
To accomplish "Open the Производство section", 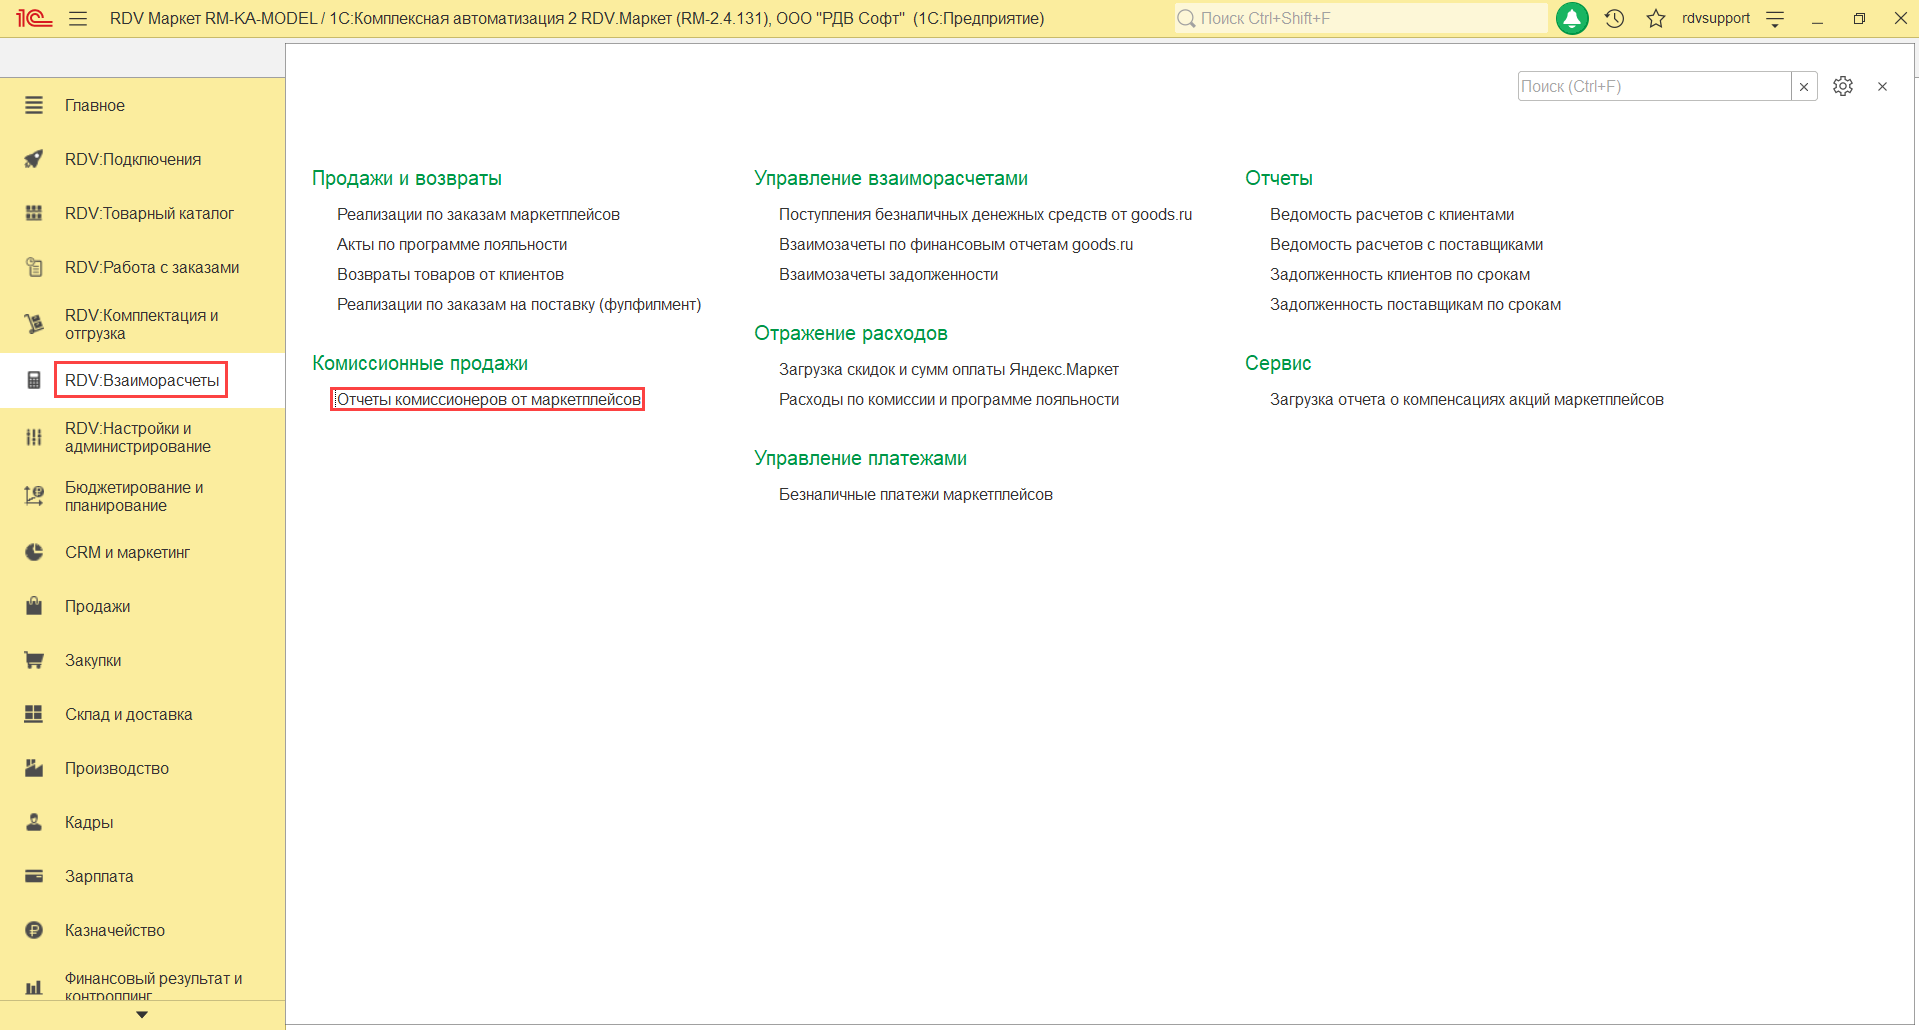I will point(117,768).
